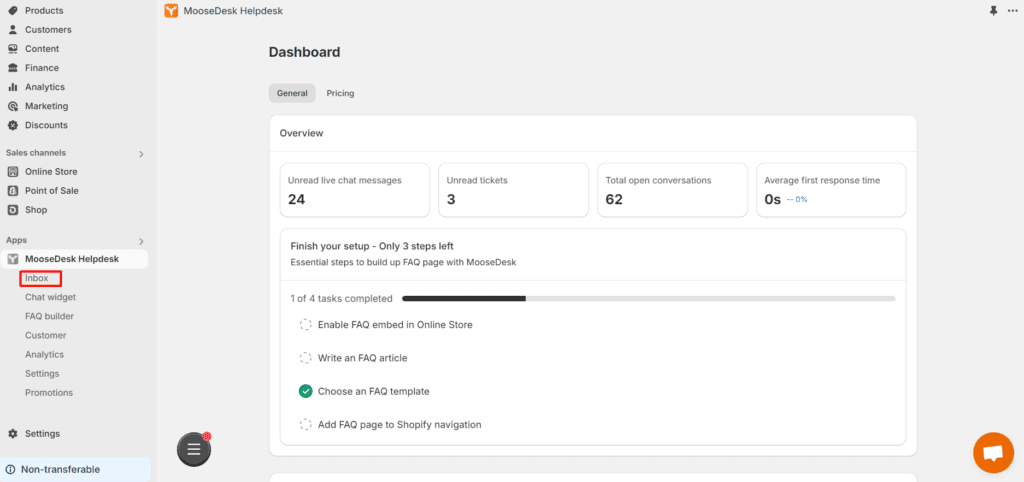Switch to the General tab
The image size is (1024, 482).
pyautogui.click(x=292, y=93)
